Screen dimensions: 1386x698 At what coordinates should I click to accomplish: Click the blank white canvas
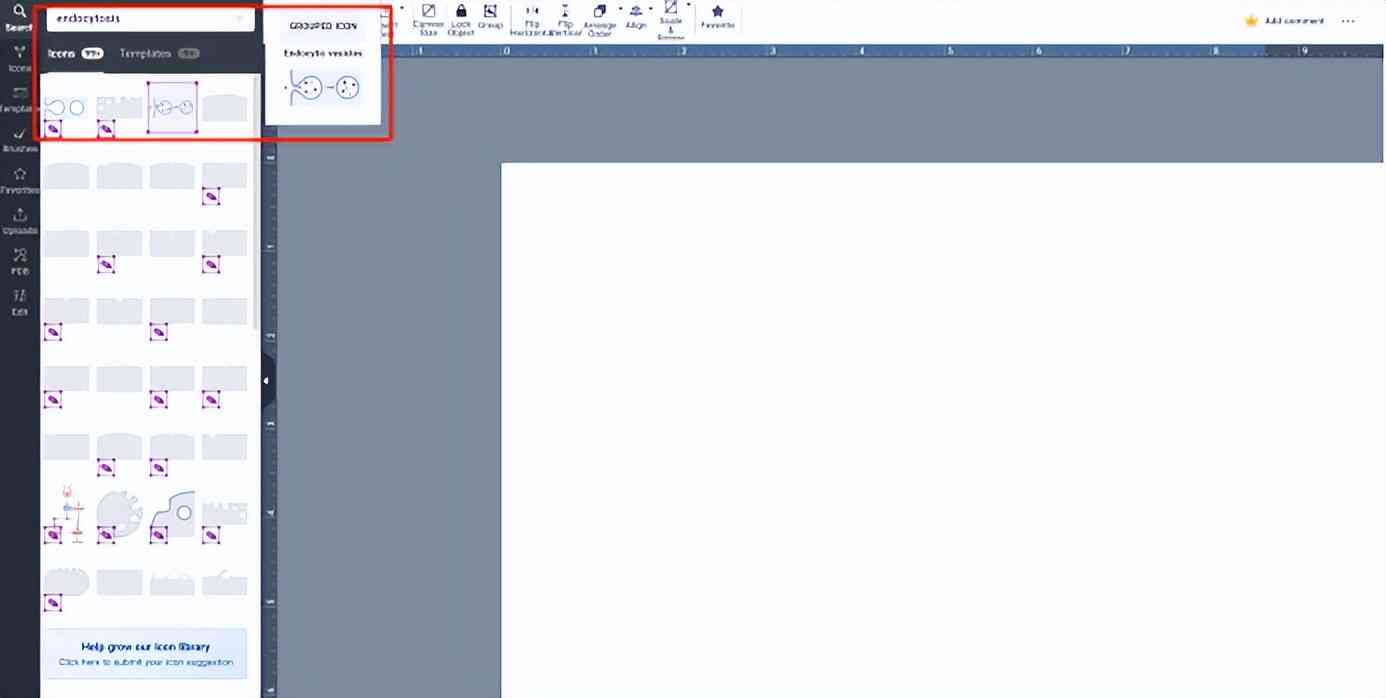pyautogui.click(x=942, y=430)
